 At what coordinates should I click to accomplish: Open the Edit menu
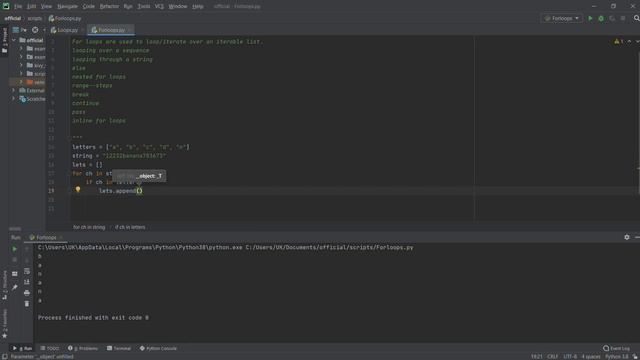(x=31, y=7)
